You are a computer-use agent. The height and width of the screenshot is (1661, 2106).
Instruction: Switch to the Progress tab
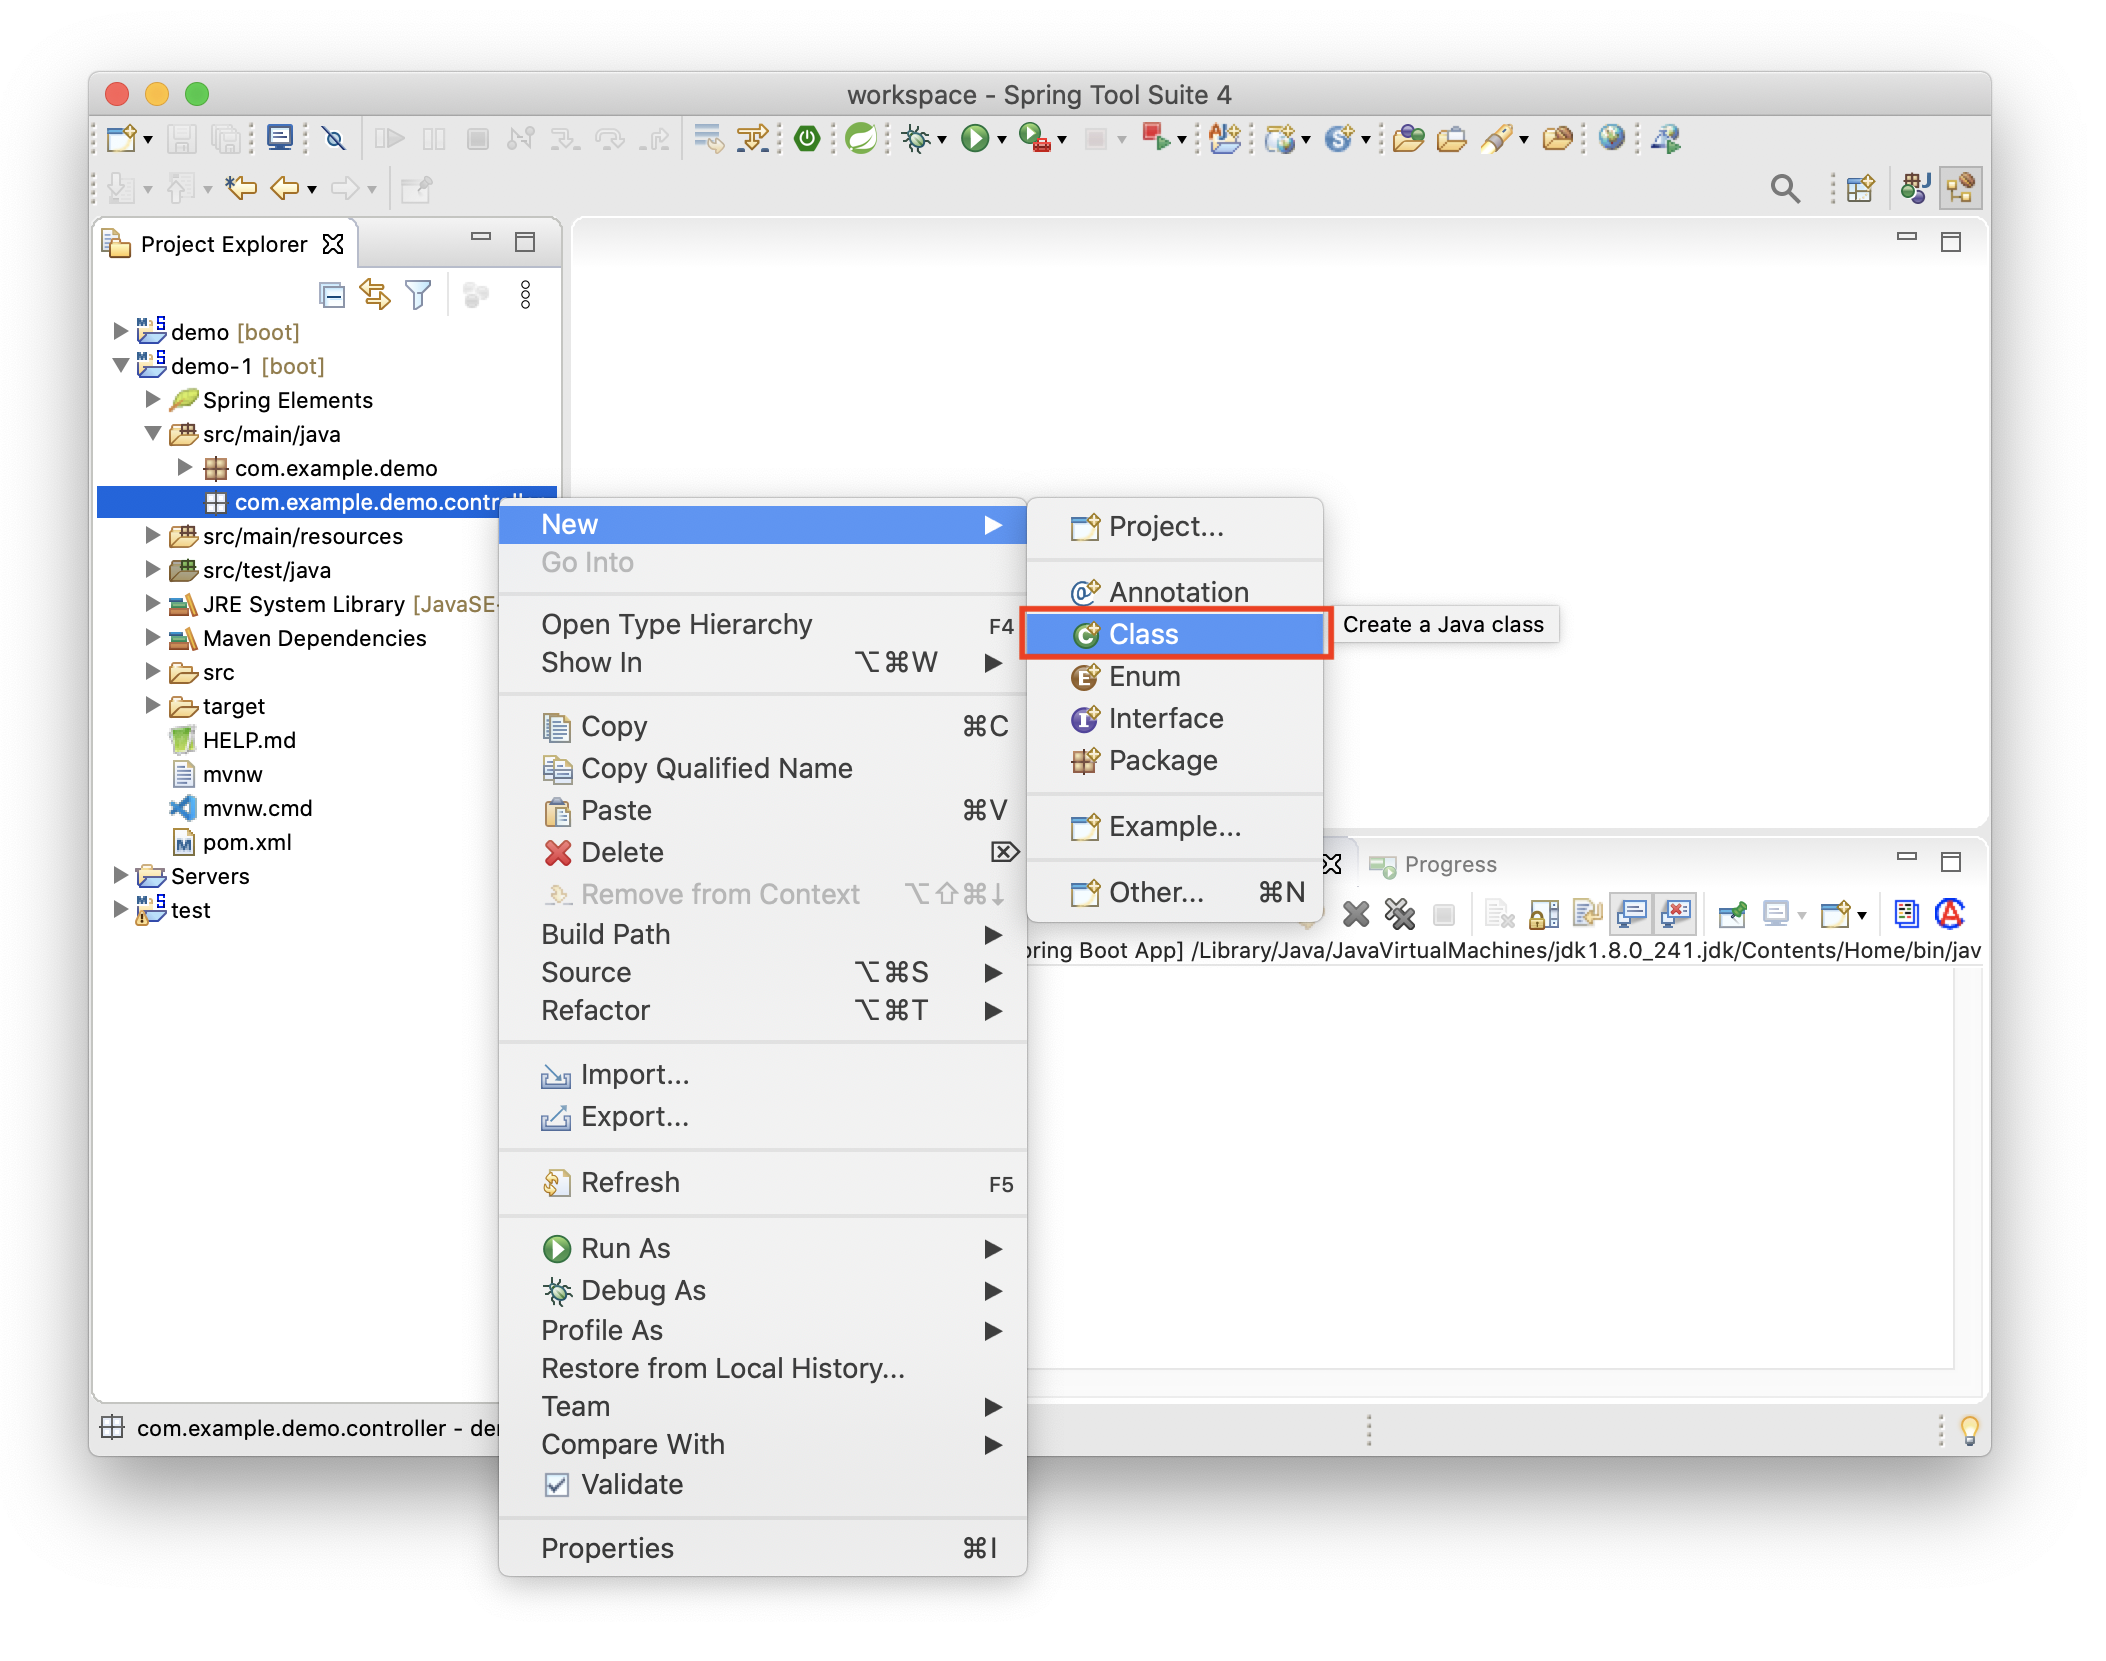(x=1449, y=864)
